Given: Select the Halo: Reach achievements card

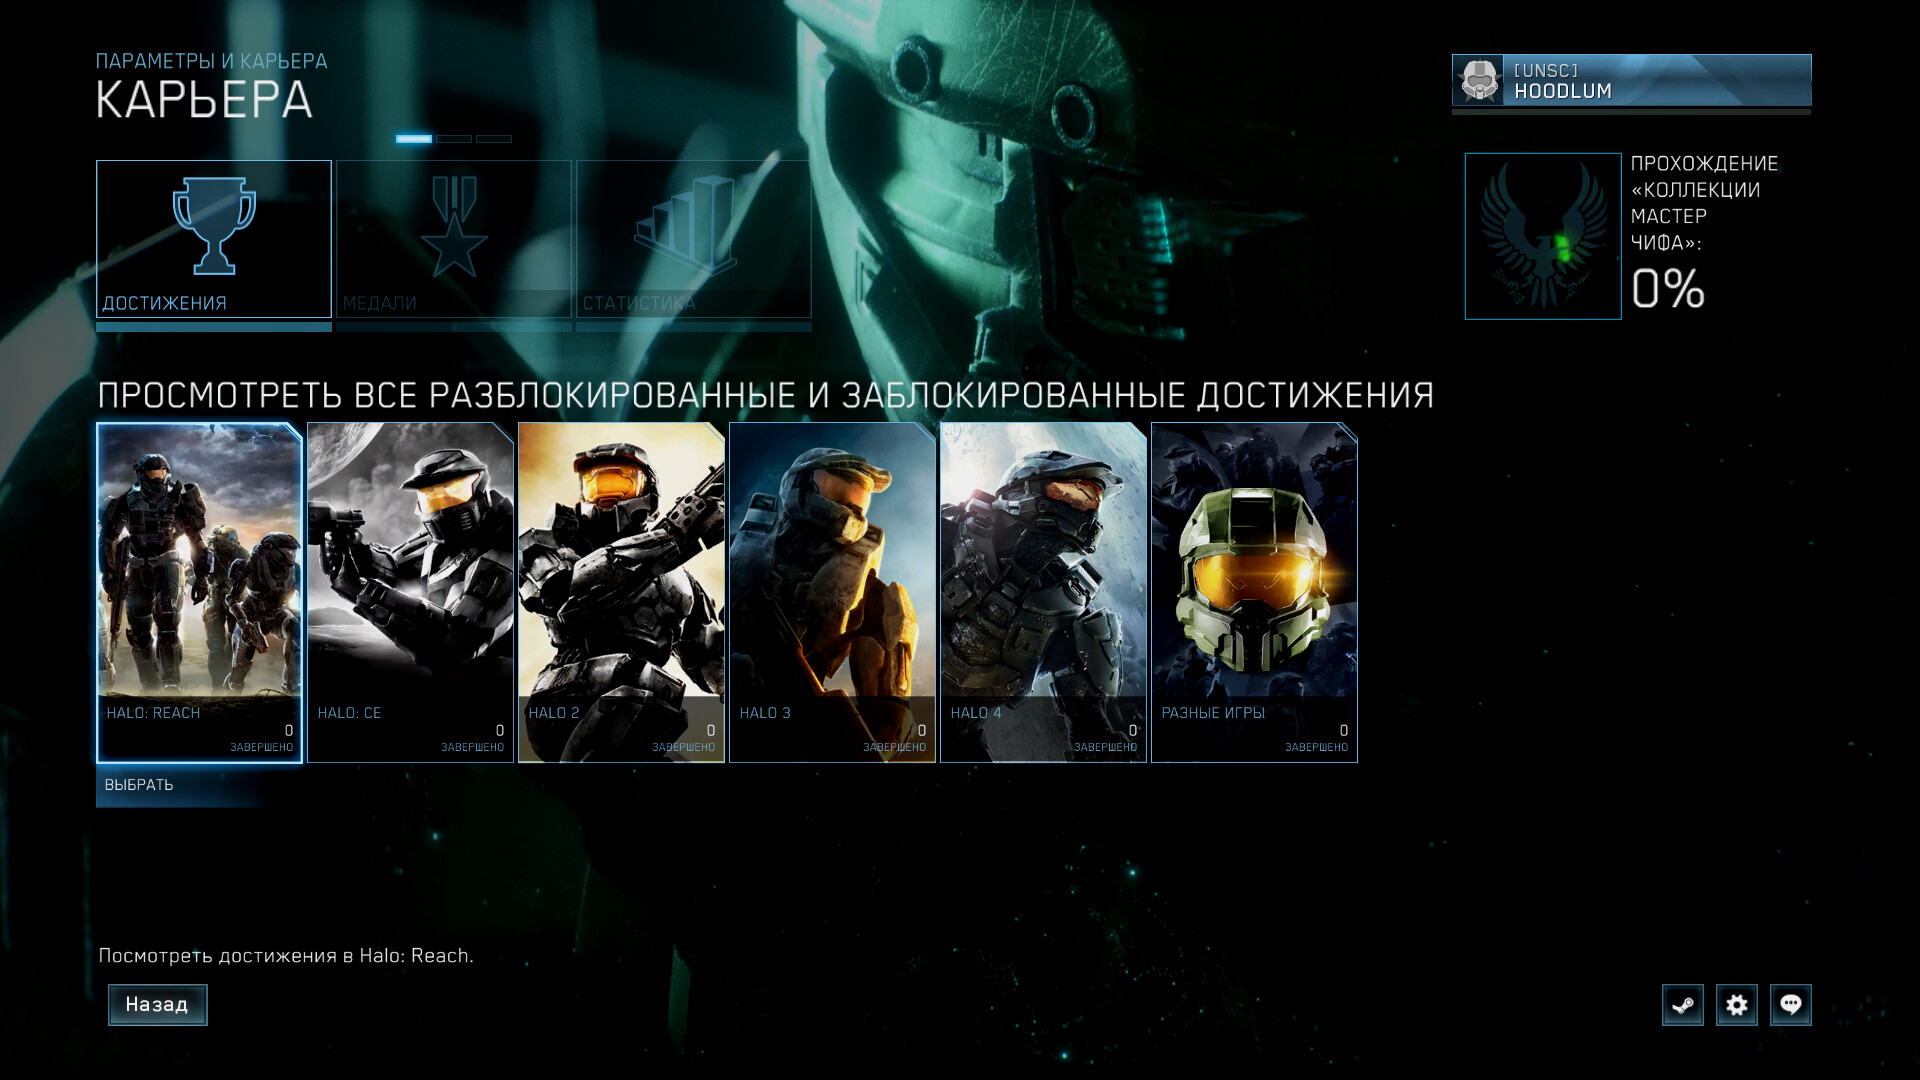Looking at the screenshot, I should pos(199,592).
